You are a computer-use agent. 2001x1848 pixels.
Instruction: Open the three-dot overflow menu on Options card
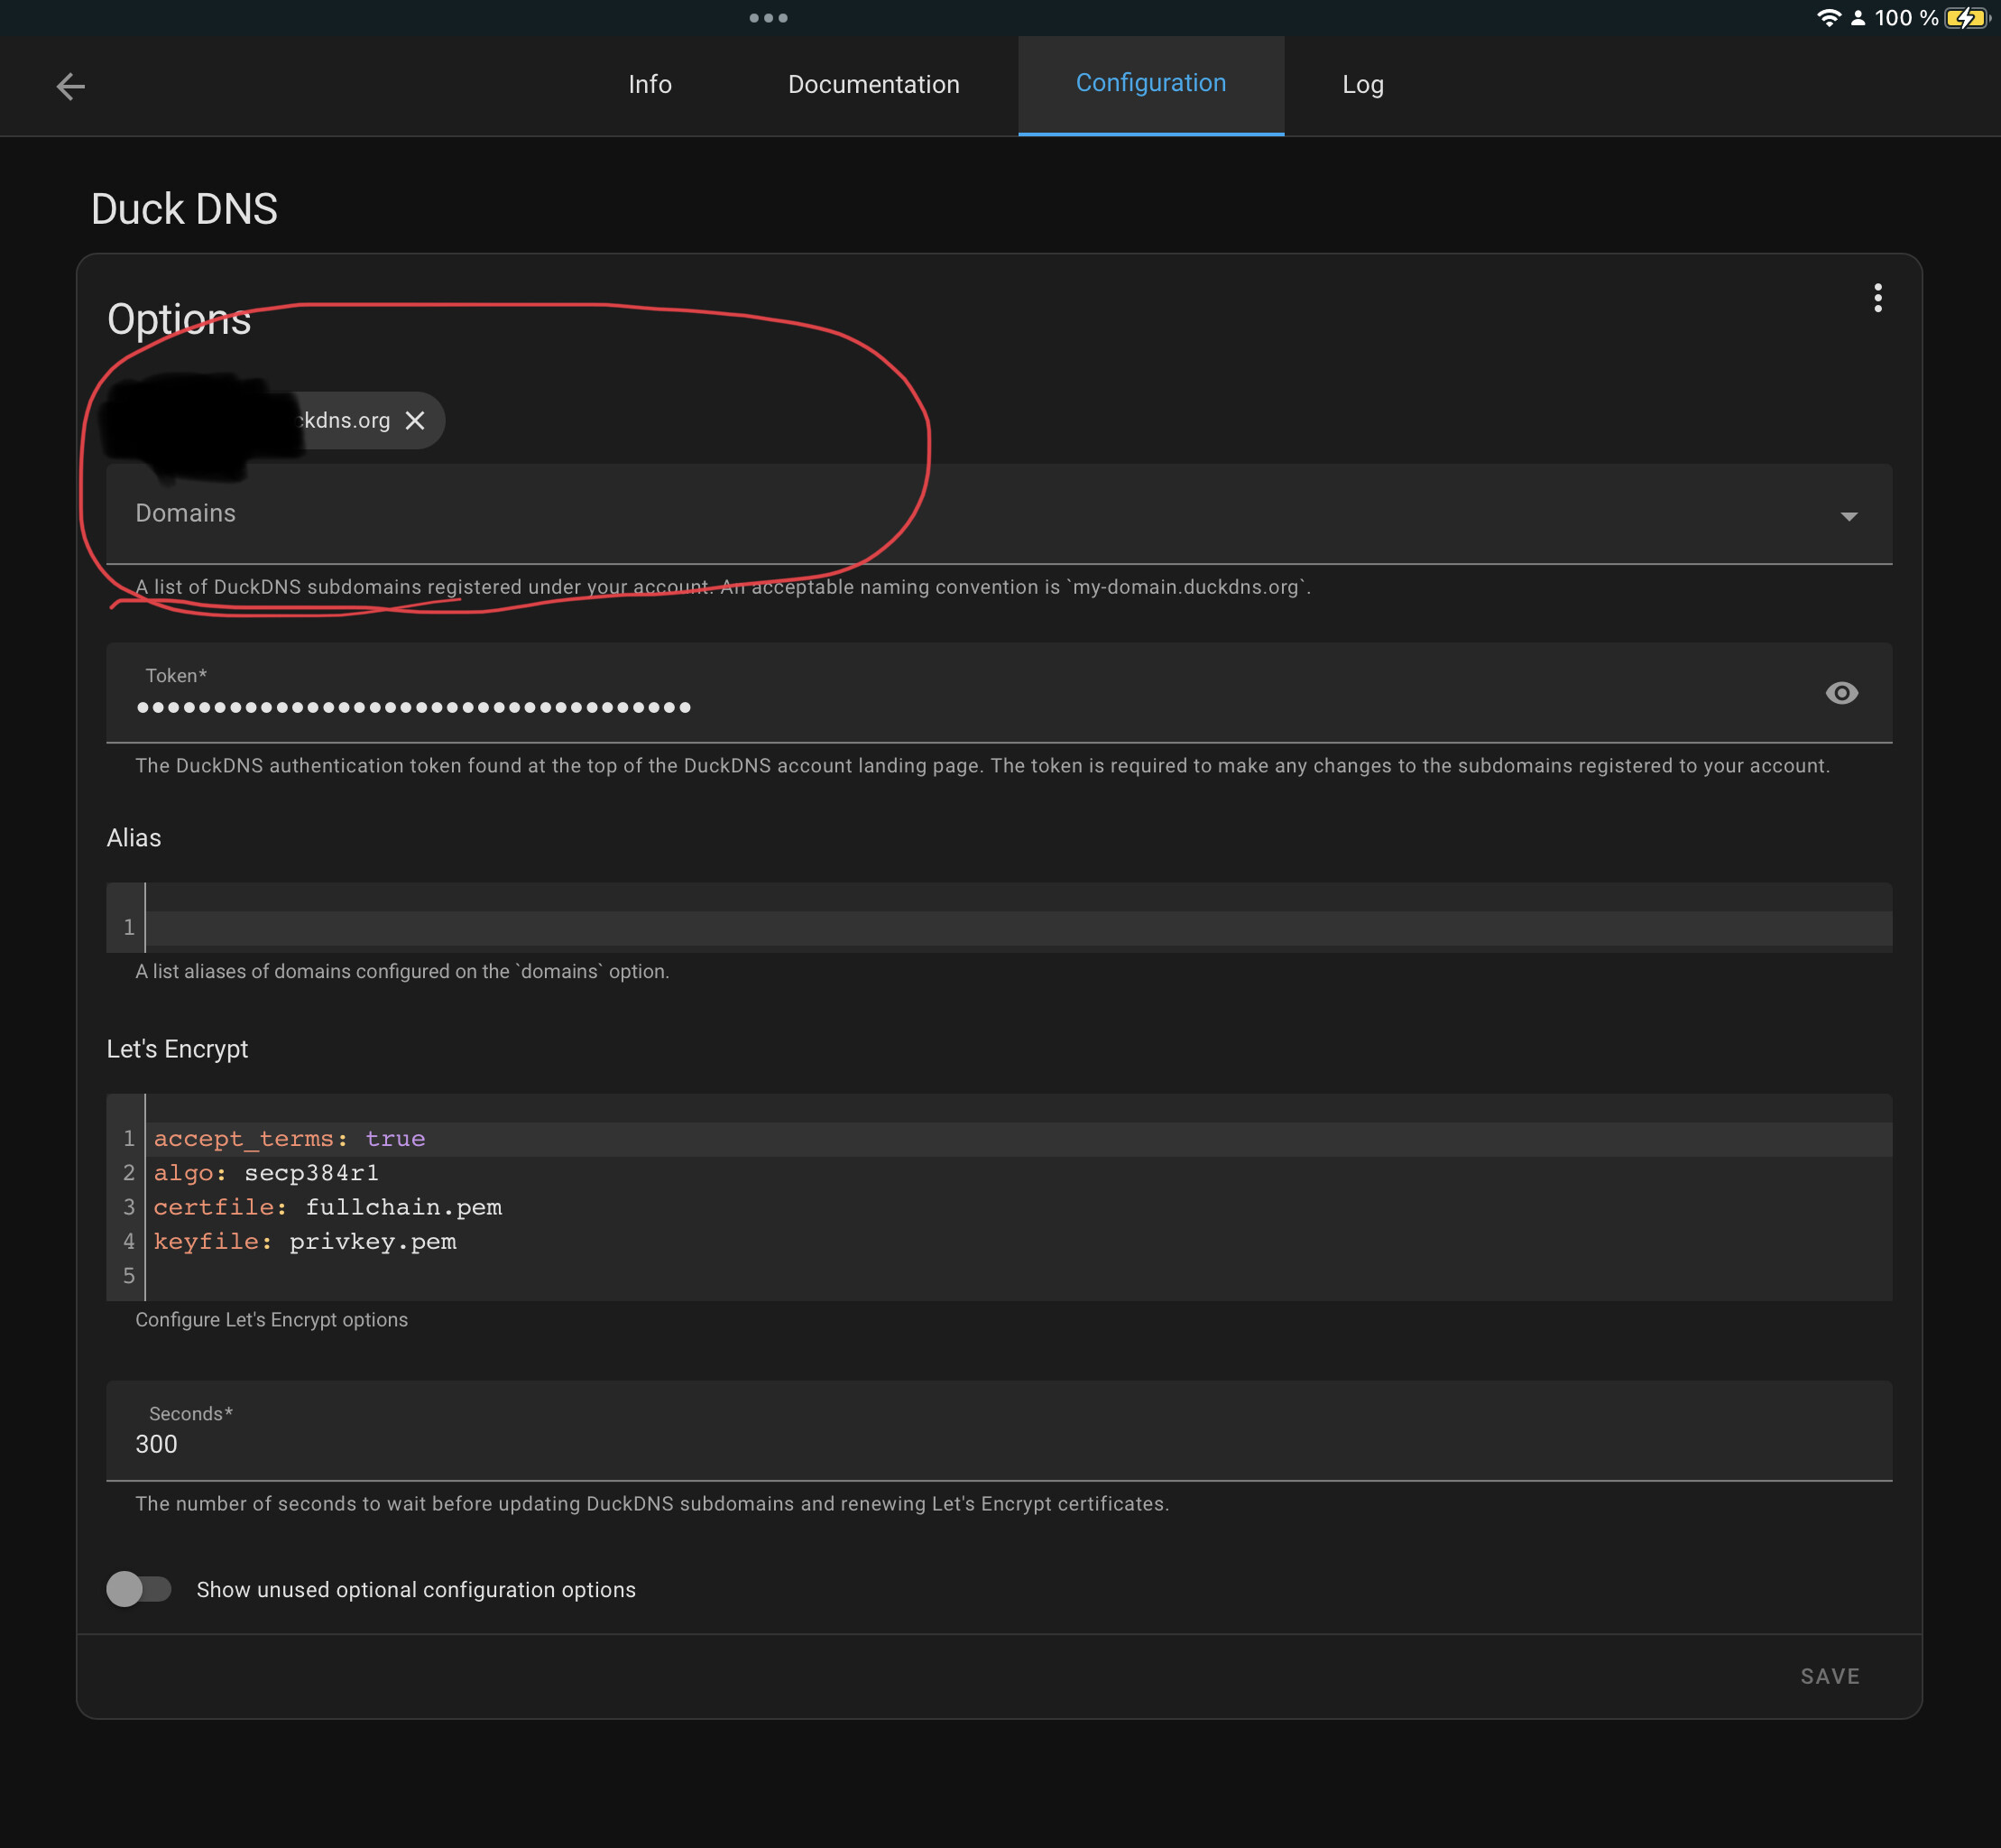click(x=1878, y=297)
